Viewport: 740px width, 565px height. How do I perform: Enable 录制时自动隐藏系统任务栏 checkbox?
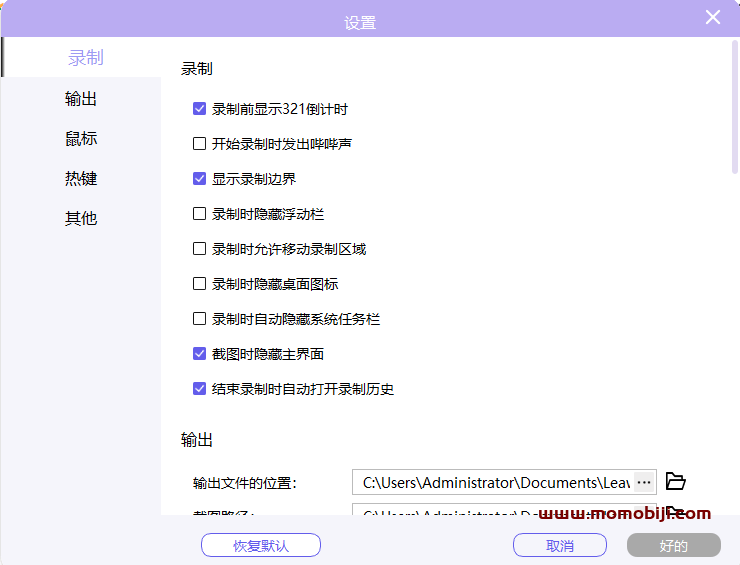tap(199, 319)
